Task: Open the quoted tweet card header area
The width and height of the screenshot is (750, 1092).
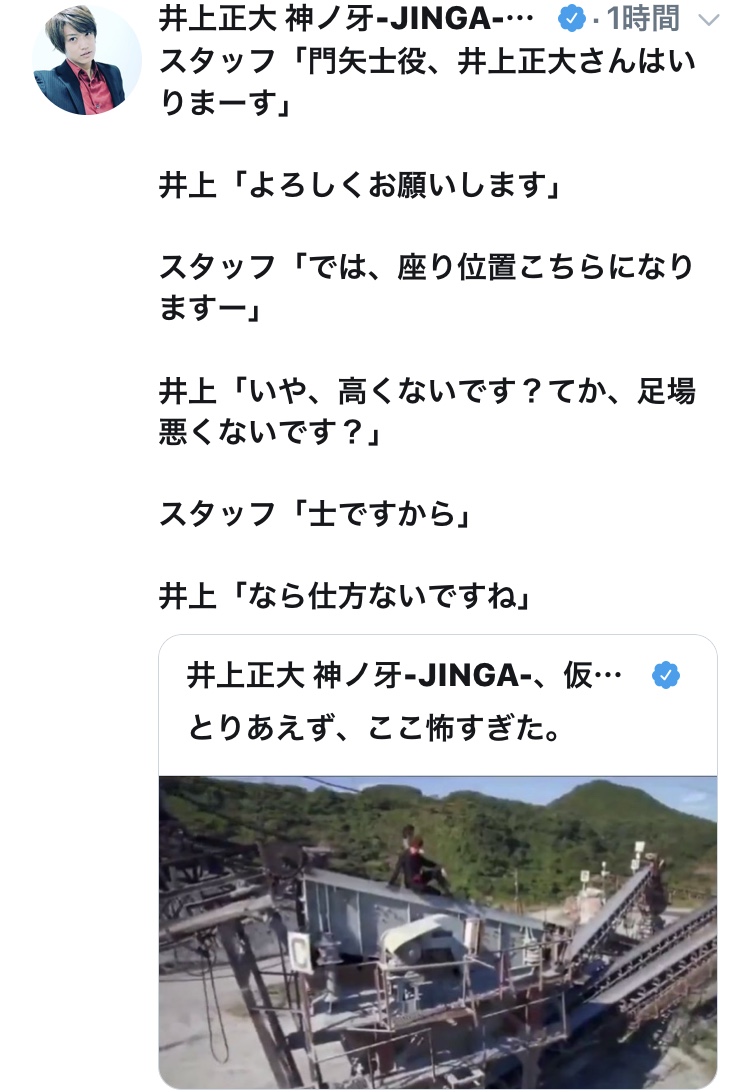Action: pyautogui.click(x=438, y=703)
